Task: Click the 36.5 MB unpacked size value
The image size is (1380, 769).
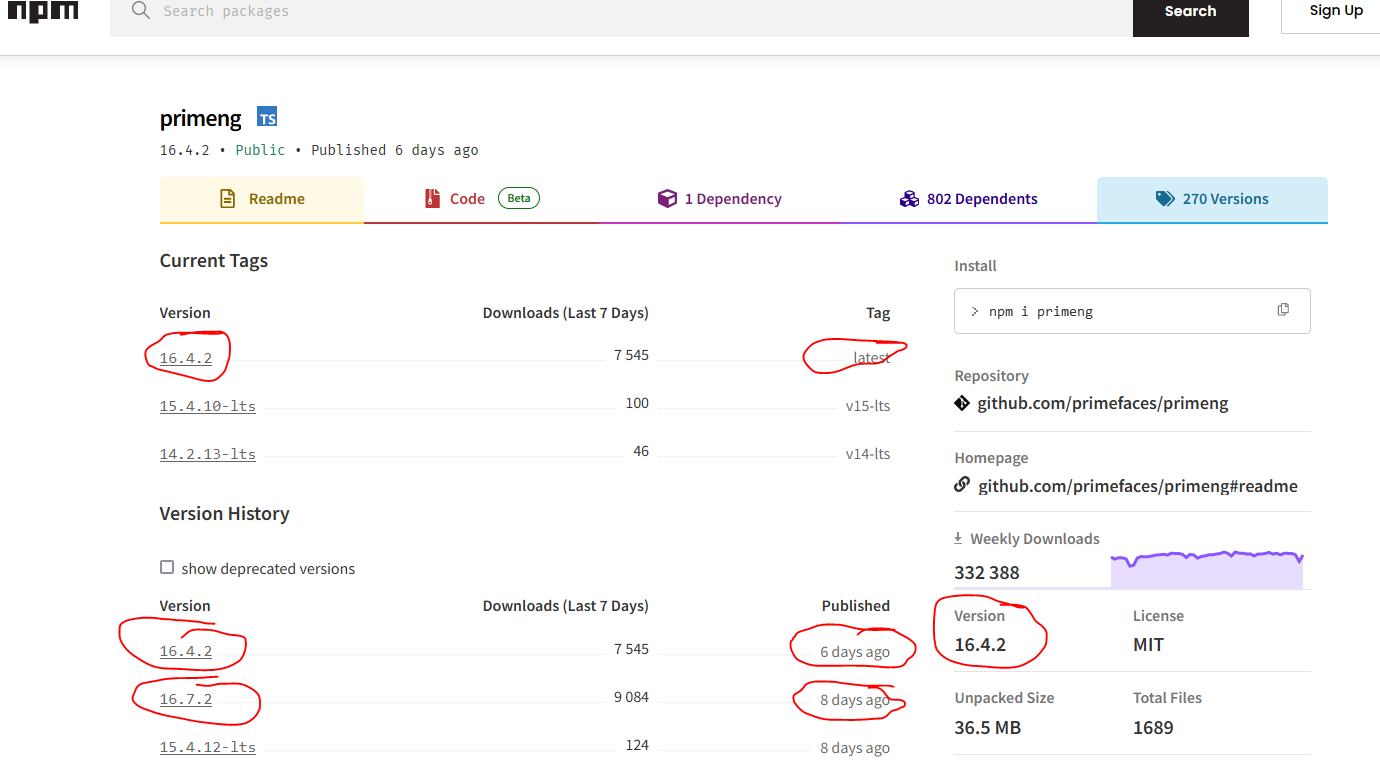Action: pyautogui.click(x=988, y=727)
